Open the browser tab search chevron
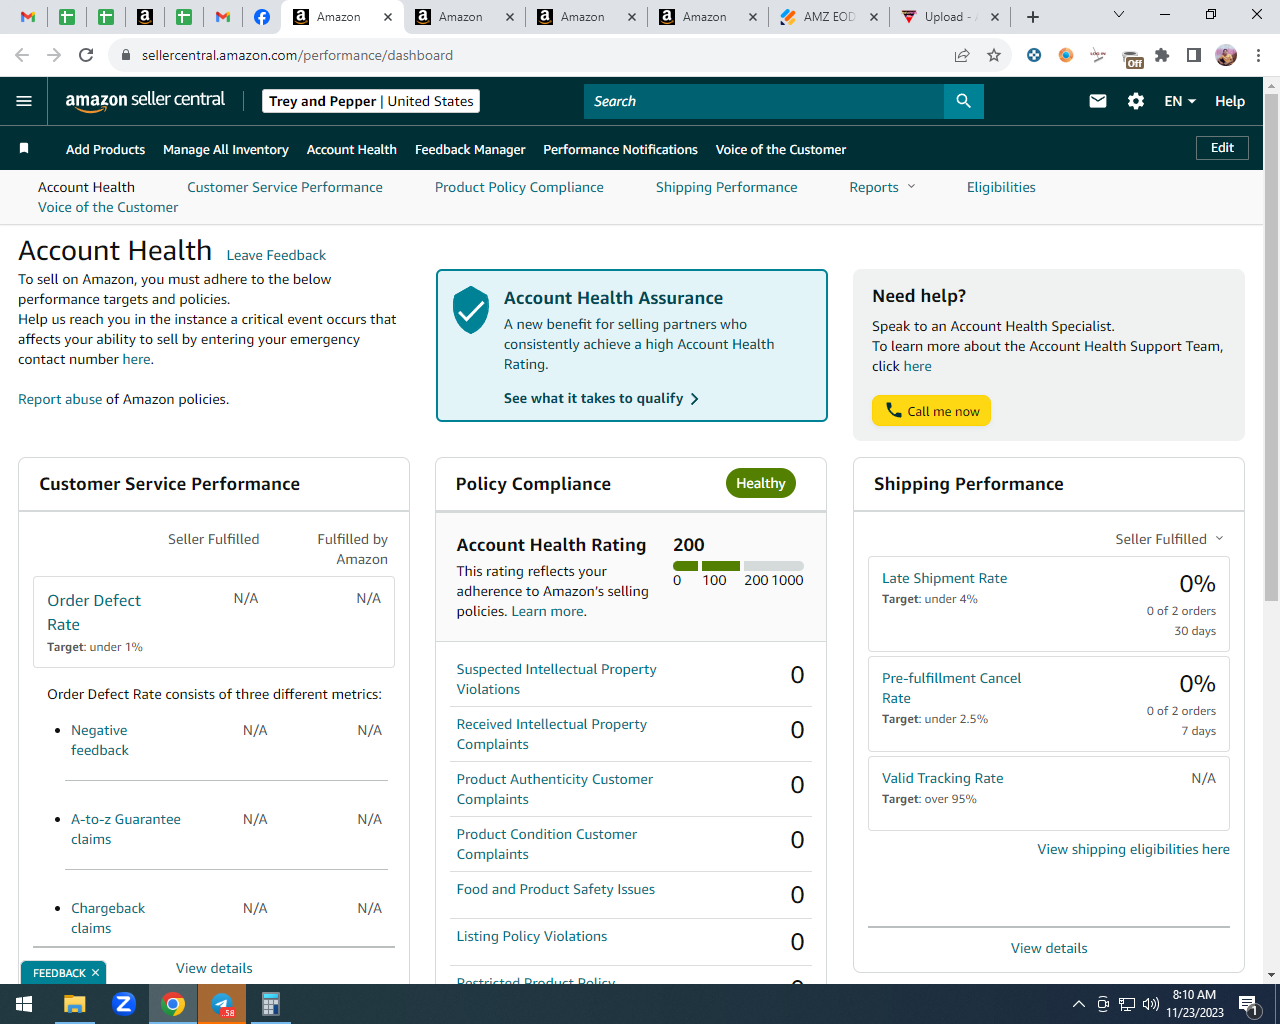 [1119, 15]
